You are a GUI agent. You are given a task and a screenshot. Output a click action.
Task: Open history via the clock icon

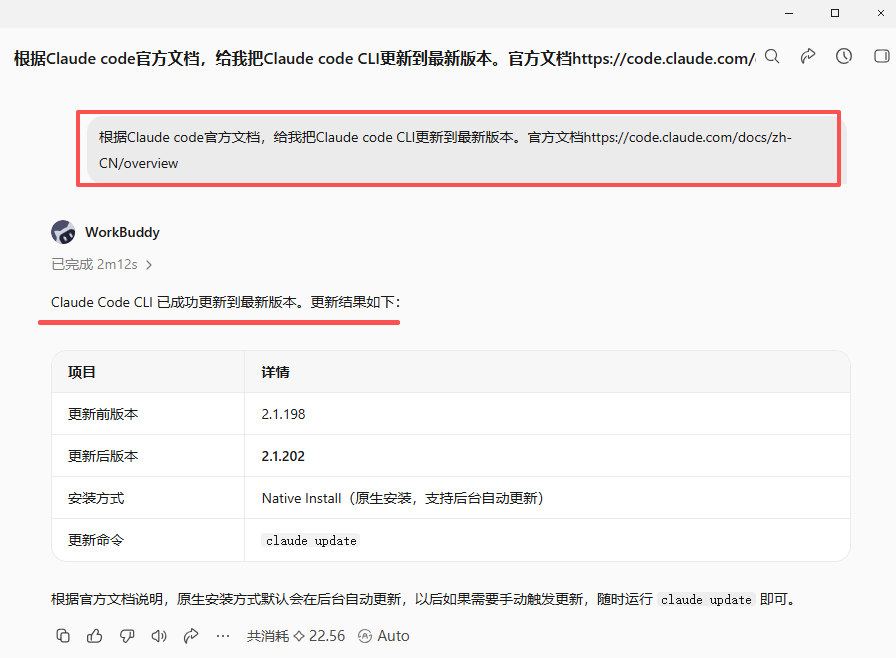point(844,56)
